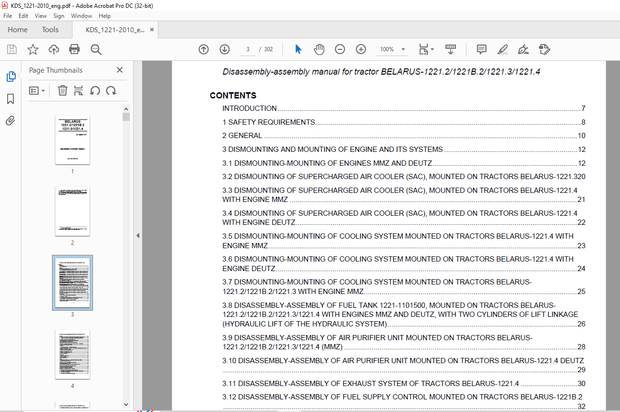This screenshot has width=620, height=412.
Task: Open the fit page scrolling options
Action: point(426,49)
